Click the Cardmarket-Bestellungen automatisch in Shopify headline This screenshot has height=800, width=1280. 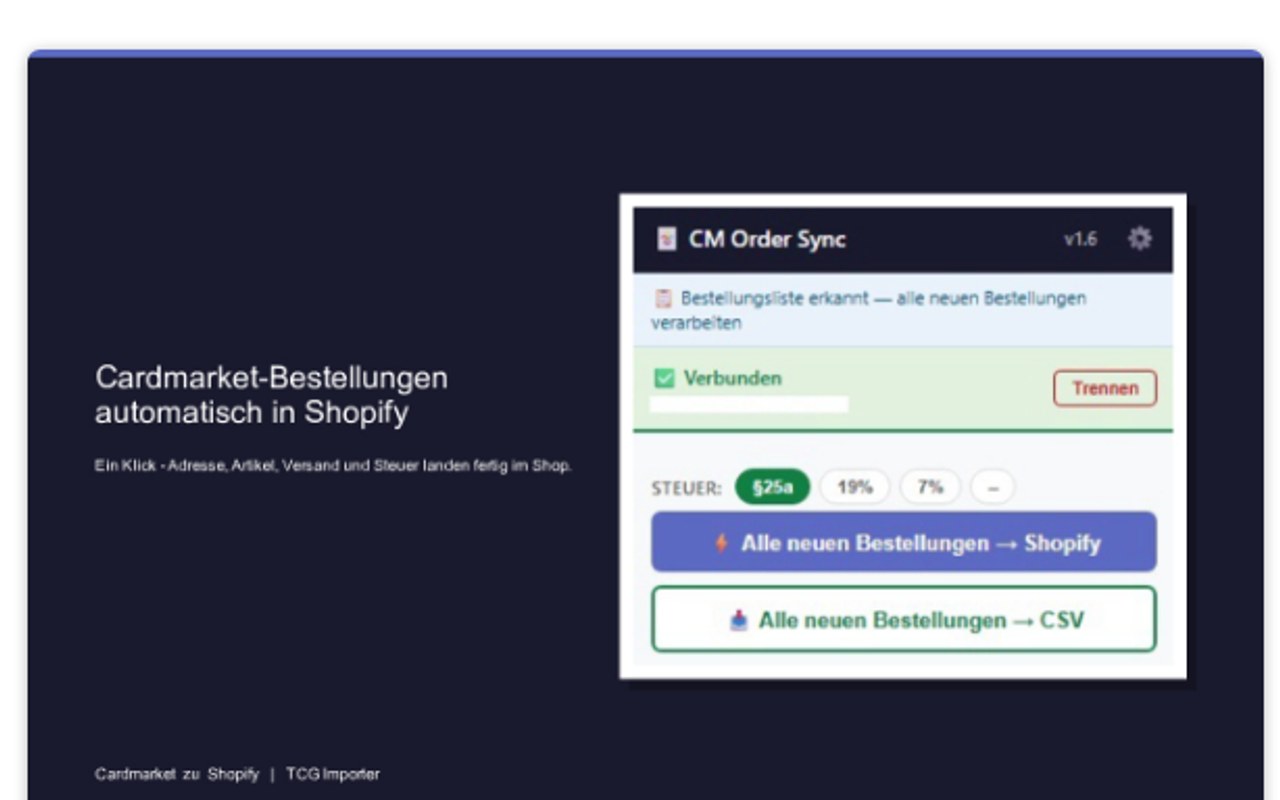coord(271,395)
